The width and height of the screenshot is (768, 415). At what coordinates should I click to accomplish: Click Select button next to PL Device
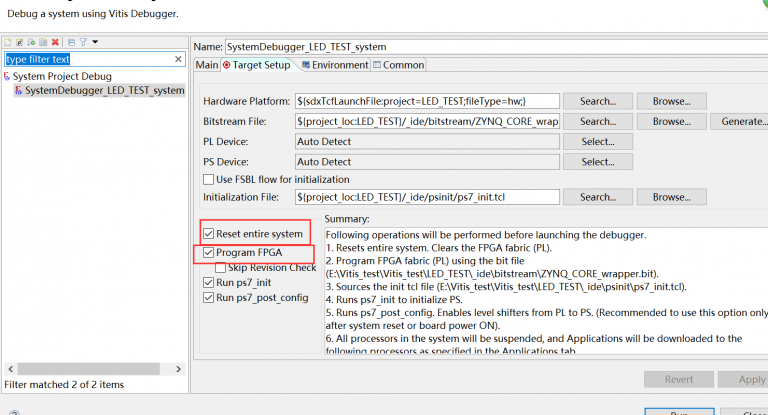(597, 141)
